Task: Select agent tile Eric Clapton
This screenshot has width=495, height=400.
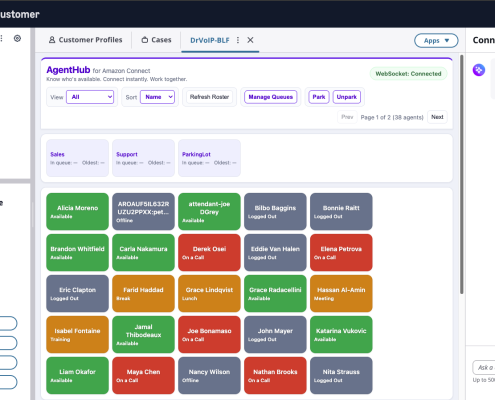Action: (77, 294)
